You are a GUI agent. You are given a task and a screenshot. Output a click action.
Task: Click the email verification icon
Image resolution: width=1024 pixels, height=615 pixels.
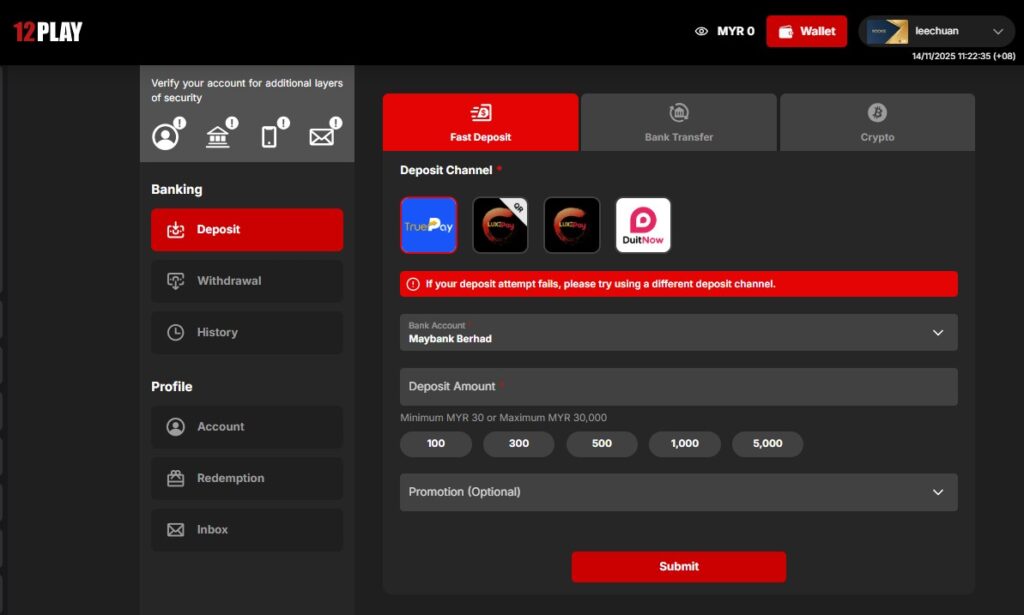(x=322, y=136)
